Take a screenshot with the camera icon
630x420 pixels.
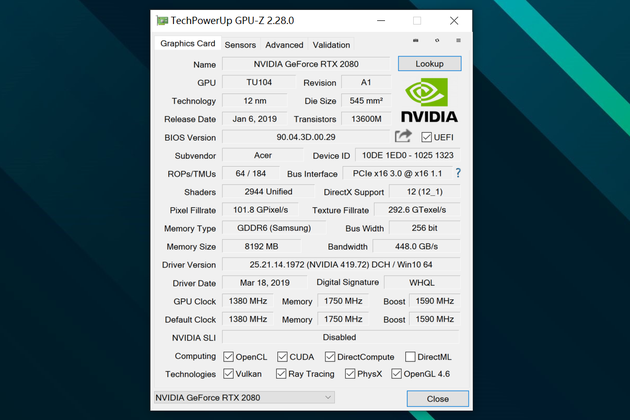click(415, 41)
